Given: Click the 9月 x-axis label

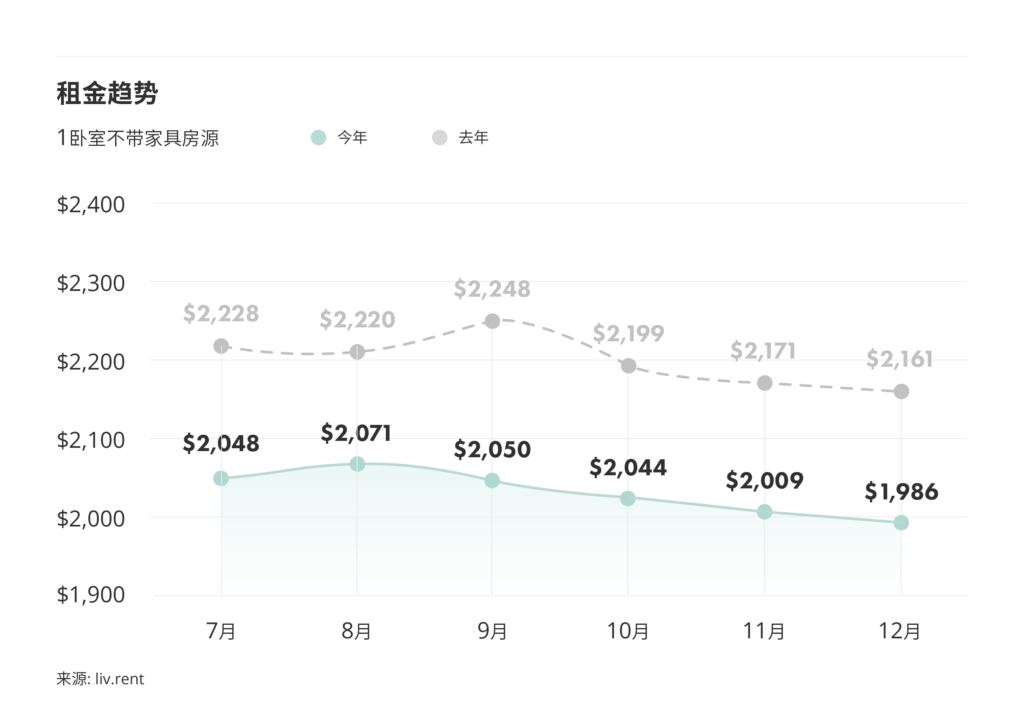Looking at the screenshot, I should coord(492,631).
